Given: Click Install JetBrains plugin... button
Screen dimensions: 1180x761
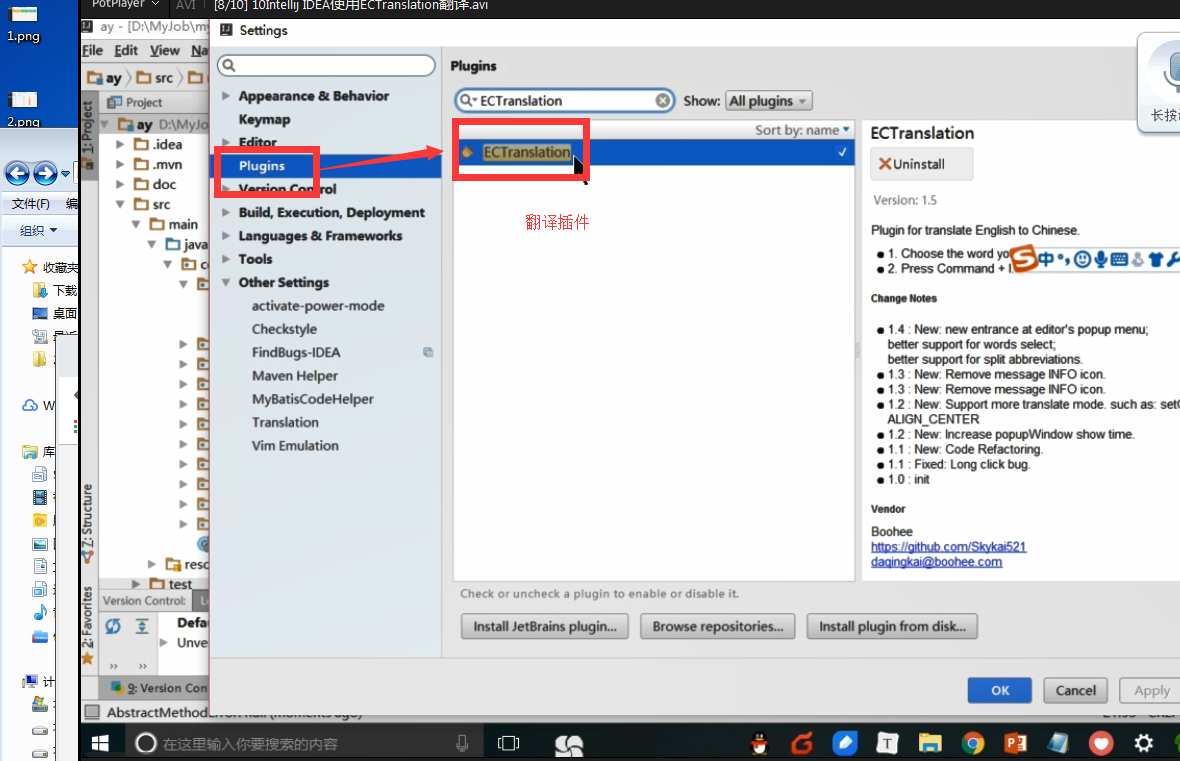Looking at the screenshot, I should click(544, 626).
